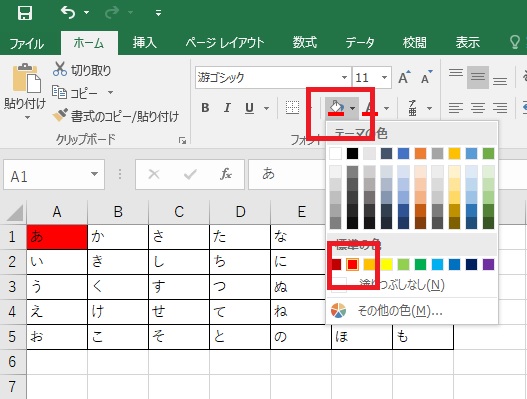527x399 pixels.
Task: Select row header 3
Action: pyautogui.click(x=13, y=287)
